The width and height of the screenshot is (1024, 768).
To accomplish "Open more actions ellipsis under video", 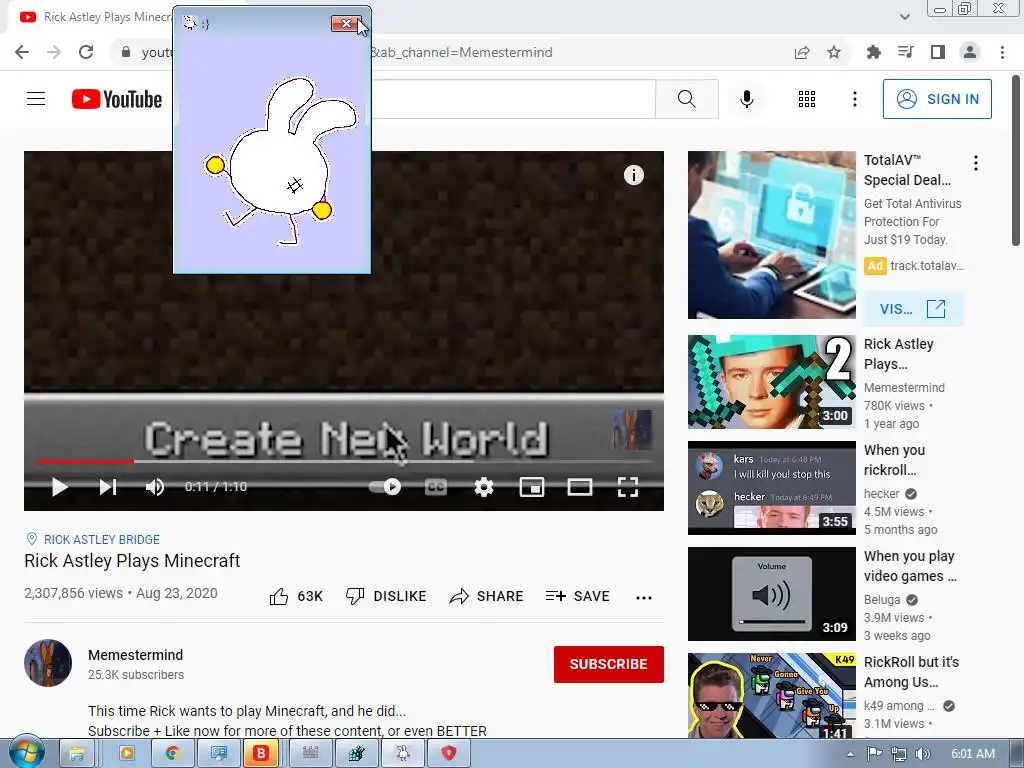I will point(644,597).
